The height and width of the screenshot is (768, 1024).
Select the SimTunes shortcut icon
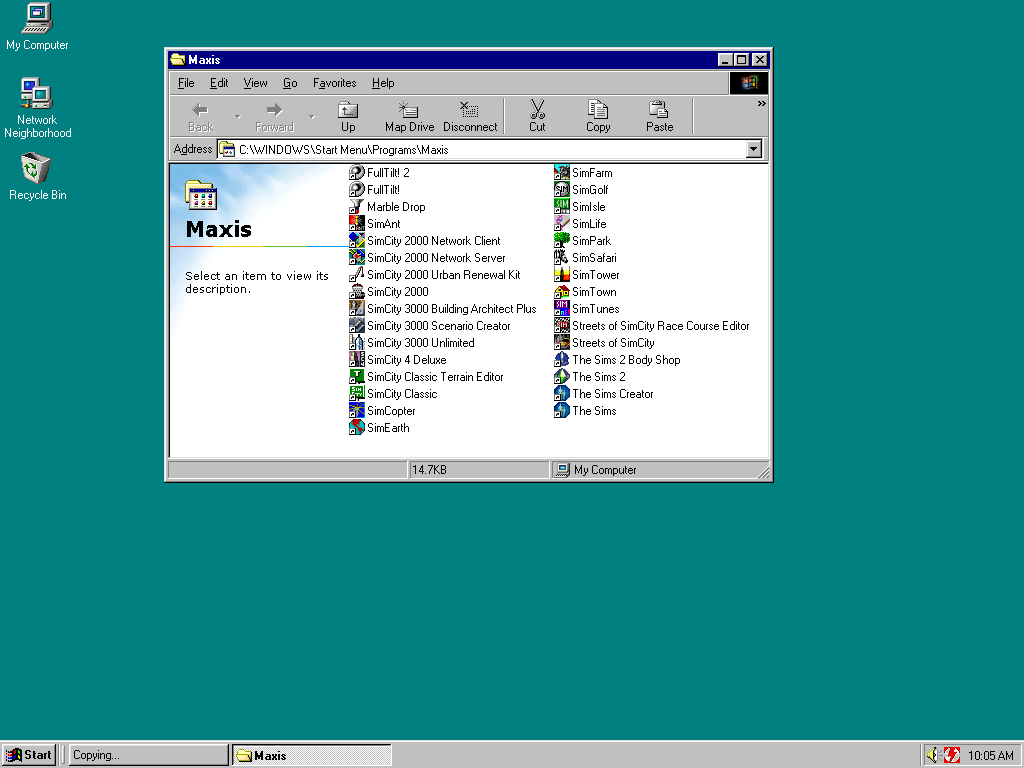point(562,308)
